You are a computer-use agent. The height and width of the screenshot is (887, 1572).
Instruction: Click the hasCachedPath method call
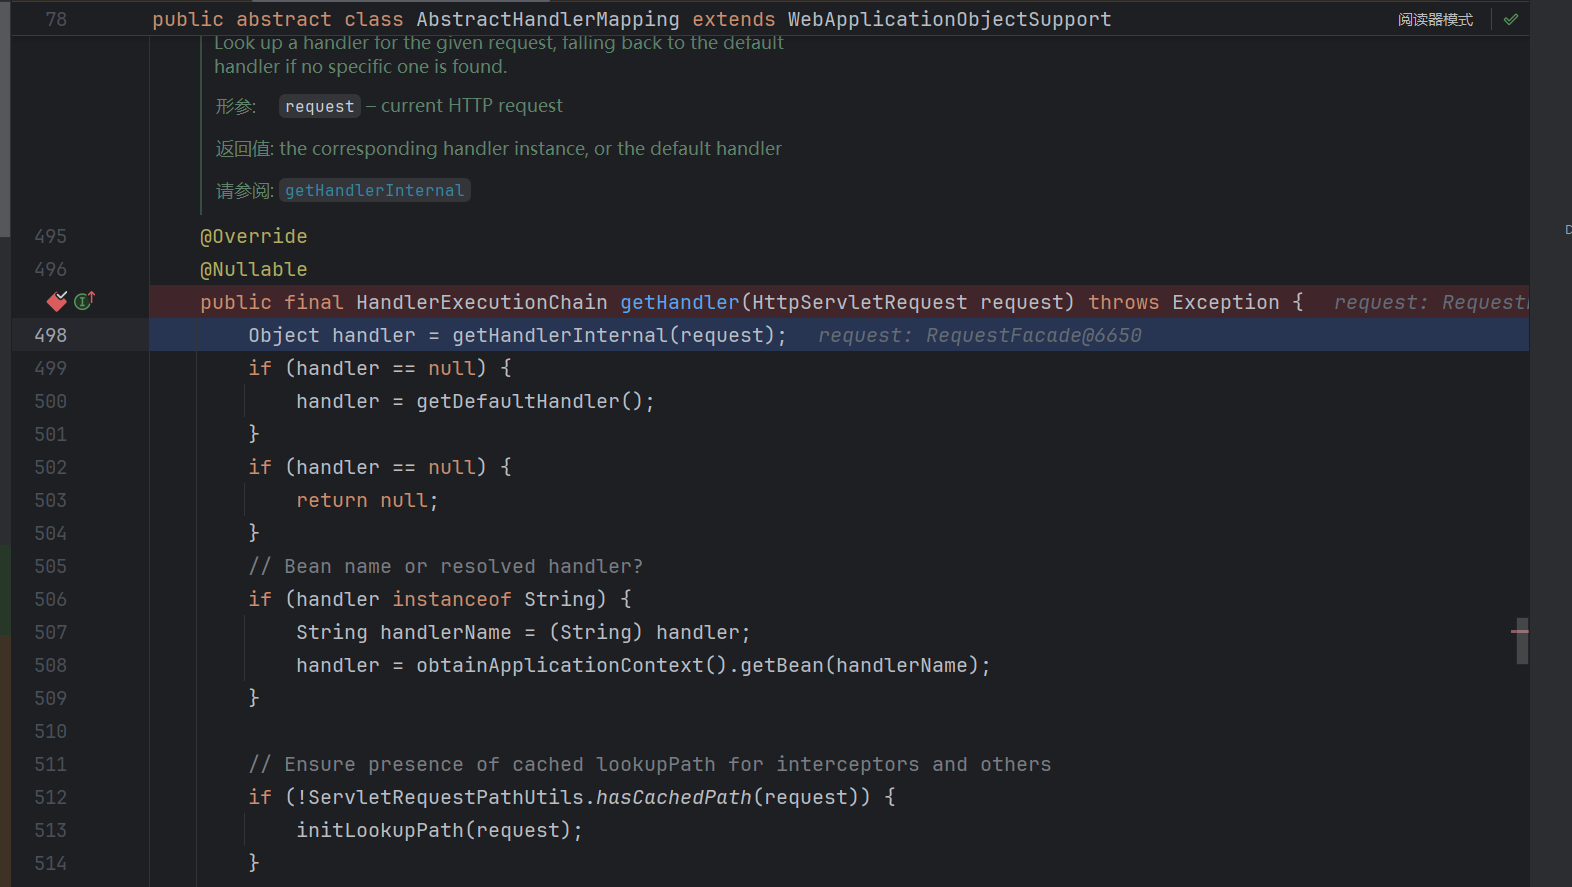673,797
